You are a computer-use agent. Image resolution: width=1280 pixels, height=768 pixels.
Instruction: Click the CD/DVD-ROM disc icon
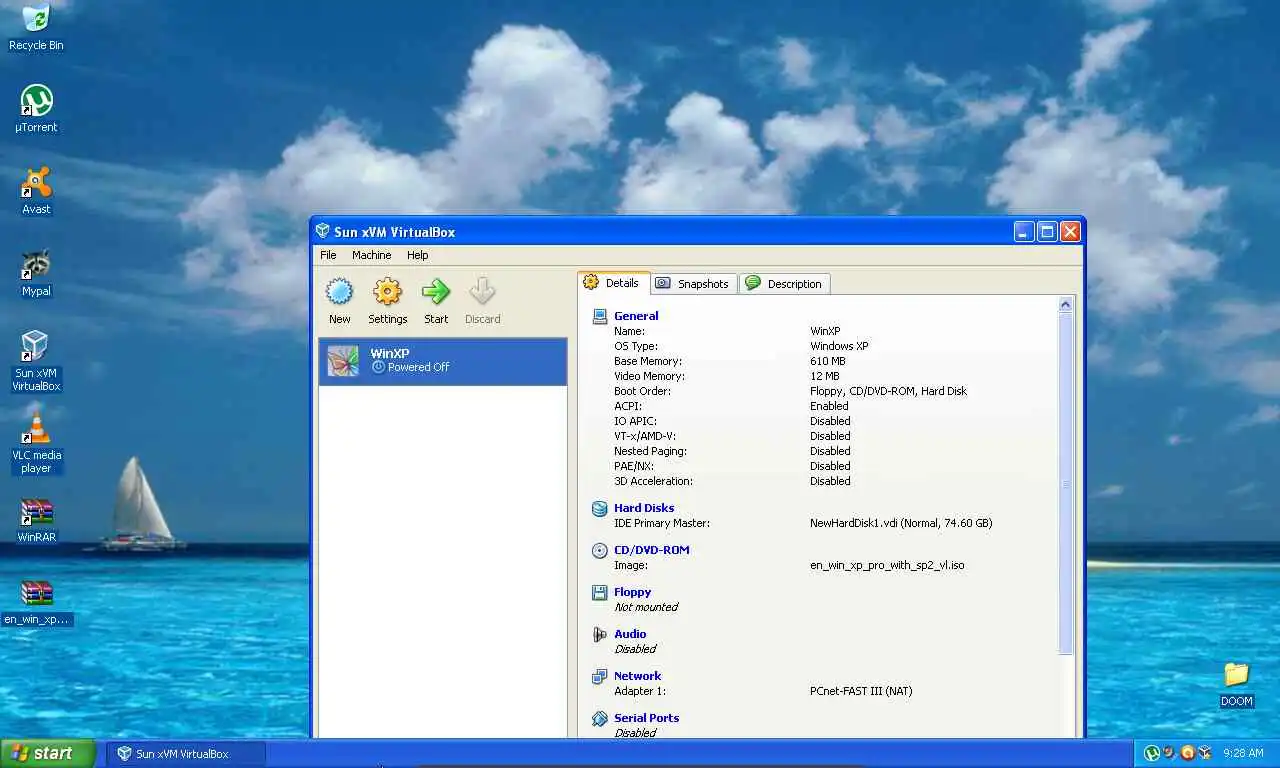(x=600, y=550)
